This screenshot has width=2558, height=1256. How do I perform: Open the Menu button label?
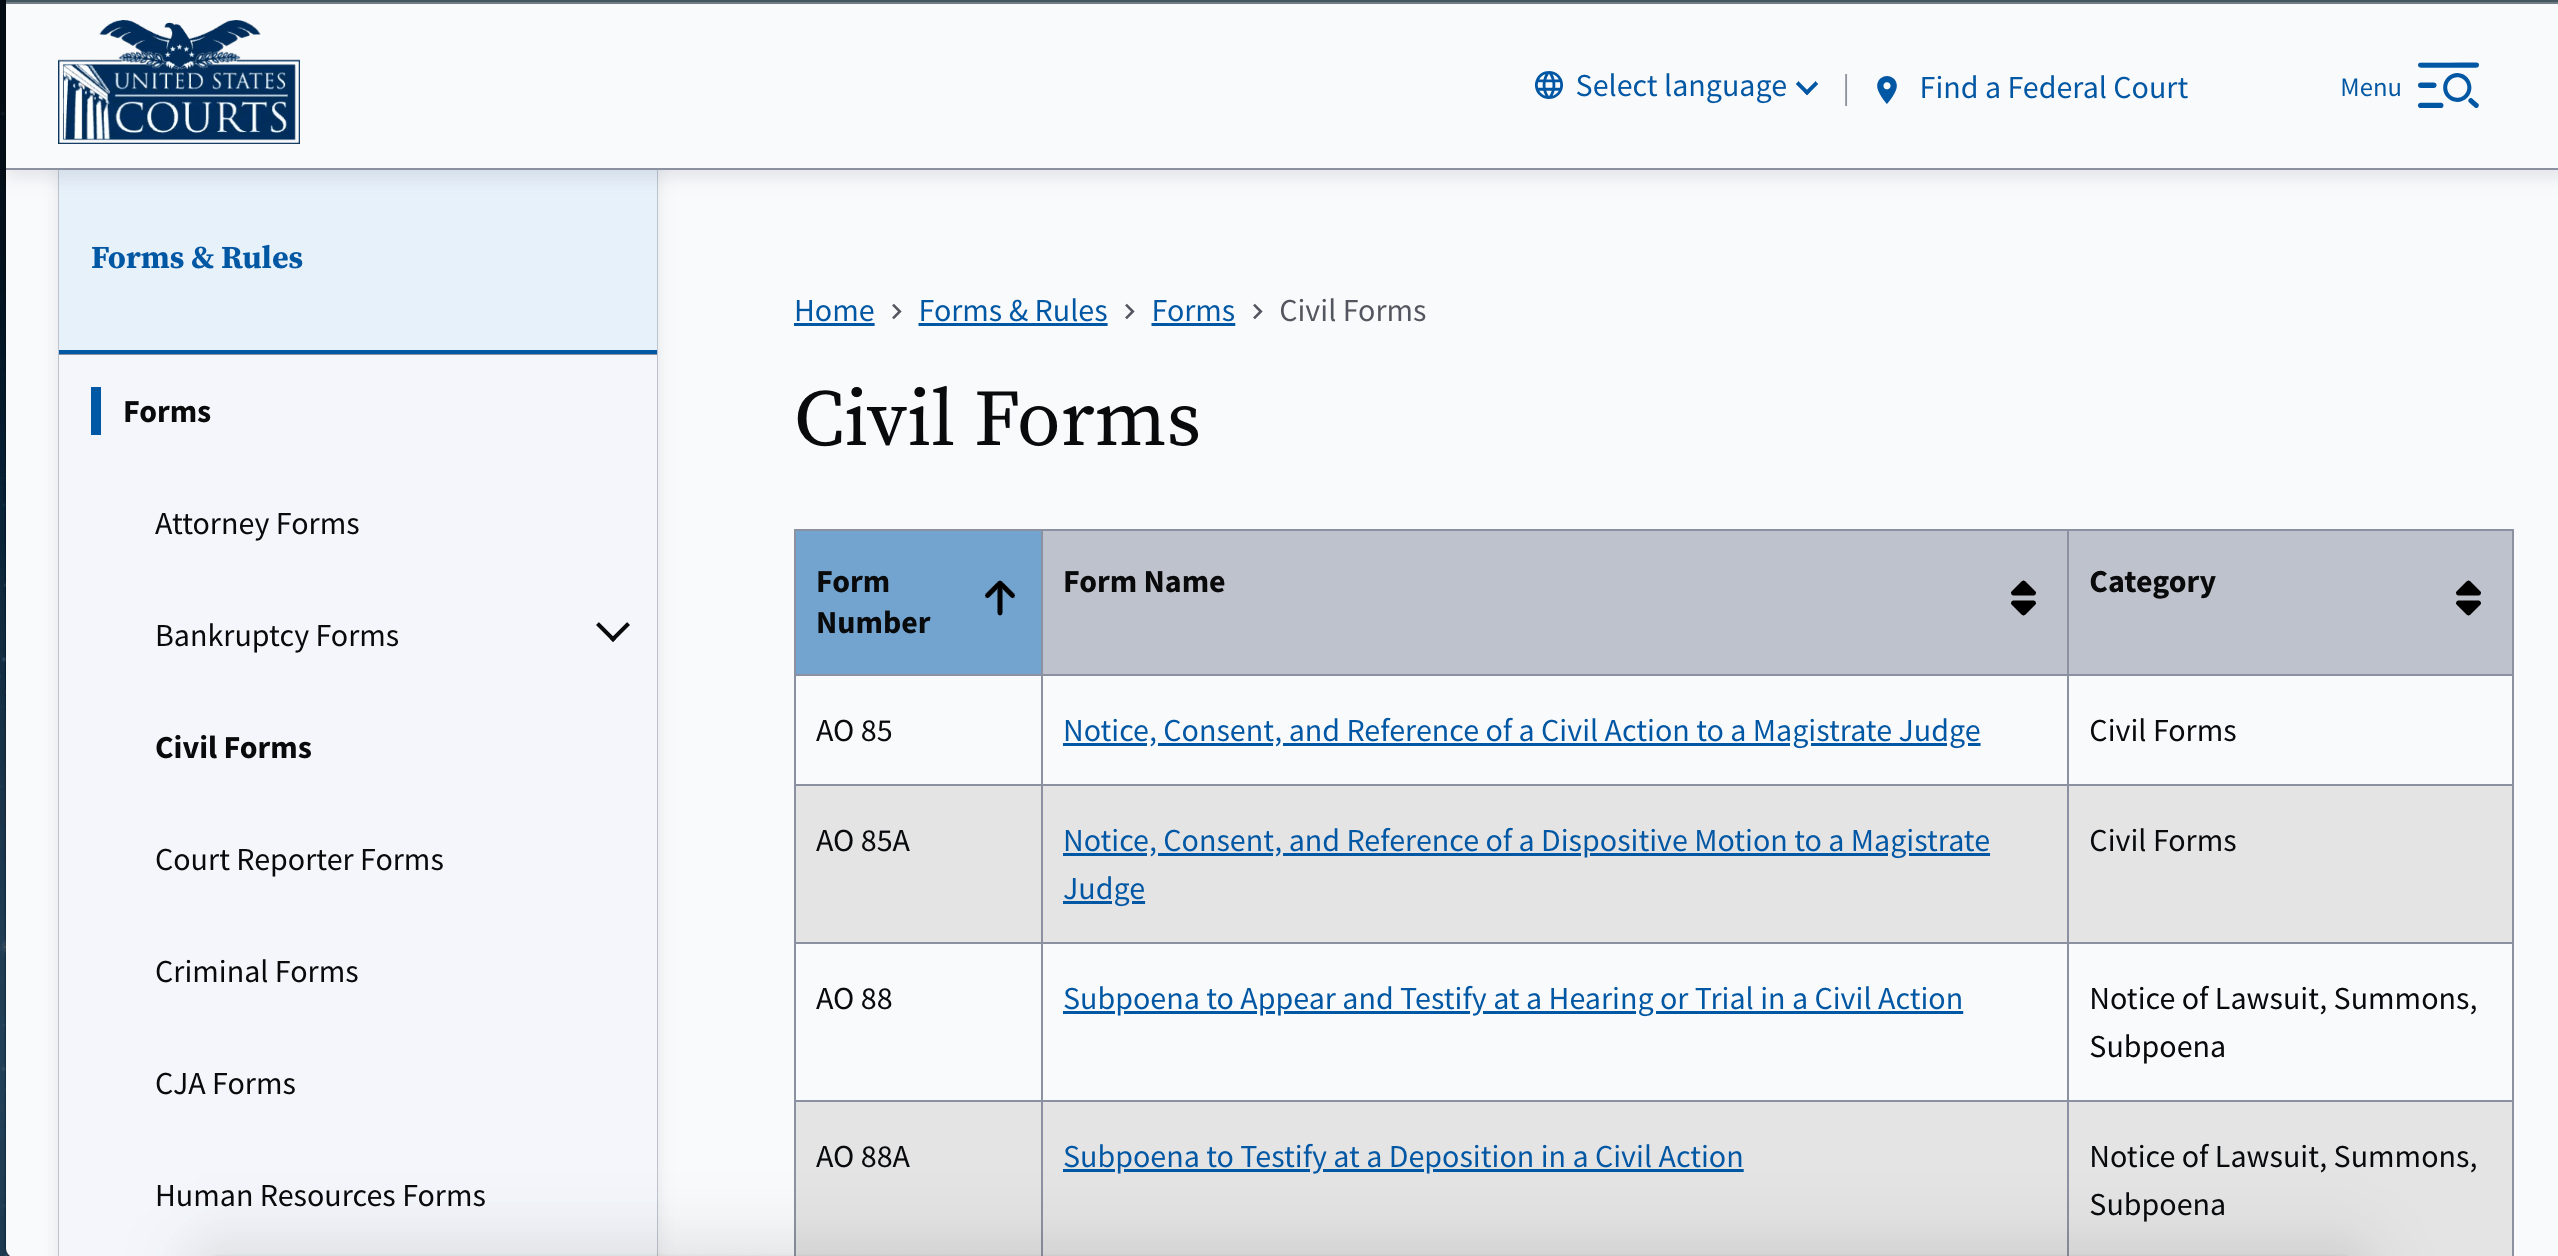point(2370,88)
